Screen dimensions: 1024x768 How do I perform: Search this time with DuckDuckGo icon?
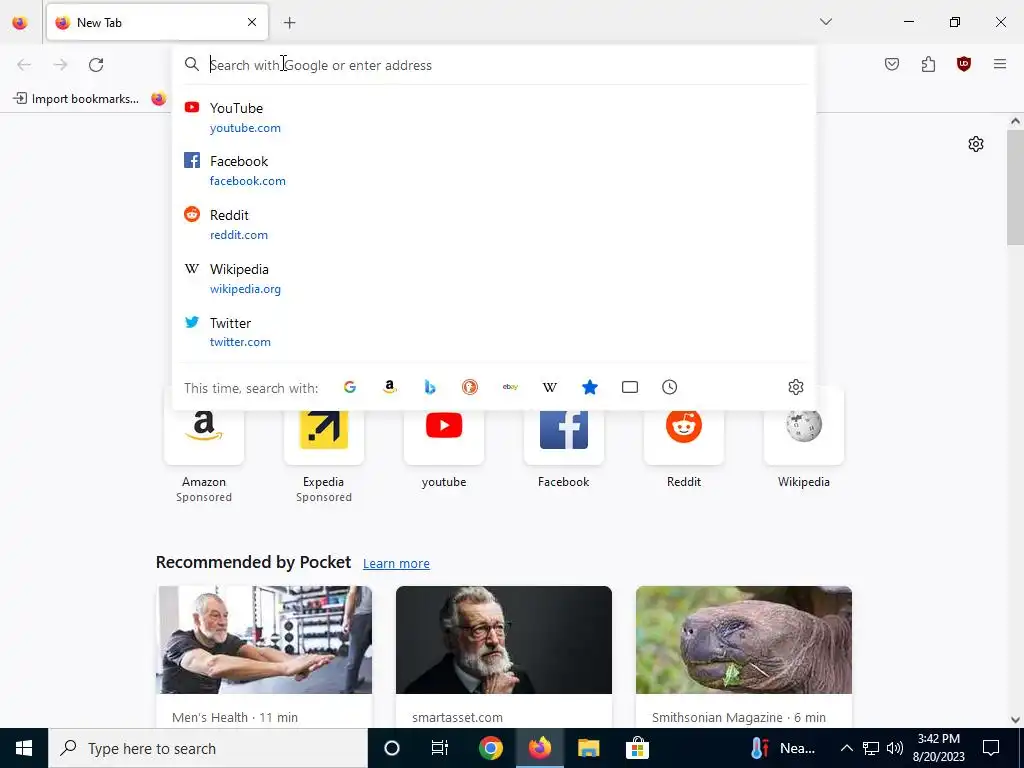[x=470, y=387]
